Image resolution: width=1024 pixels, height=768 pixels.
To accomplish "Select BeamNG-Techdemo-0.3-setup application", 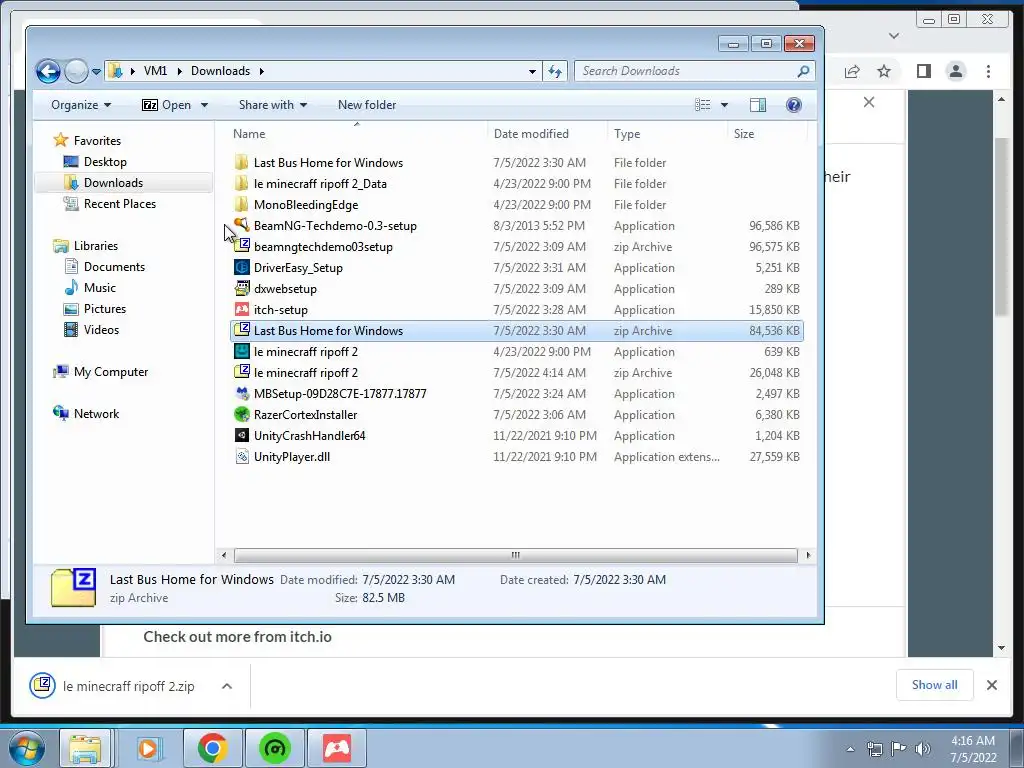I will pyautogui.click(x=517, y=226).
